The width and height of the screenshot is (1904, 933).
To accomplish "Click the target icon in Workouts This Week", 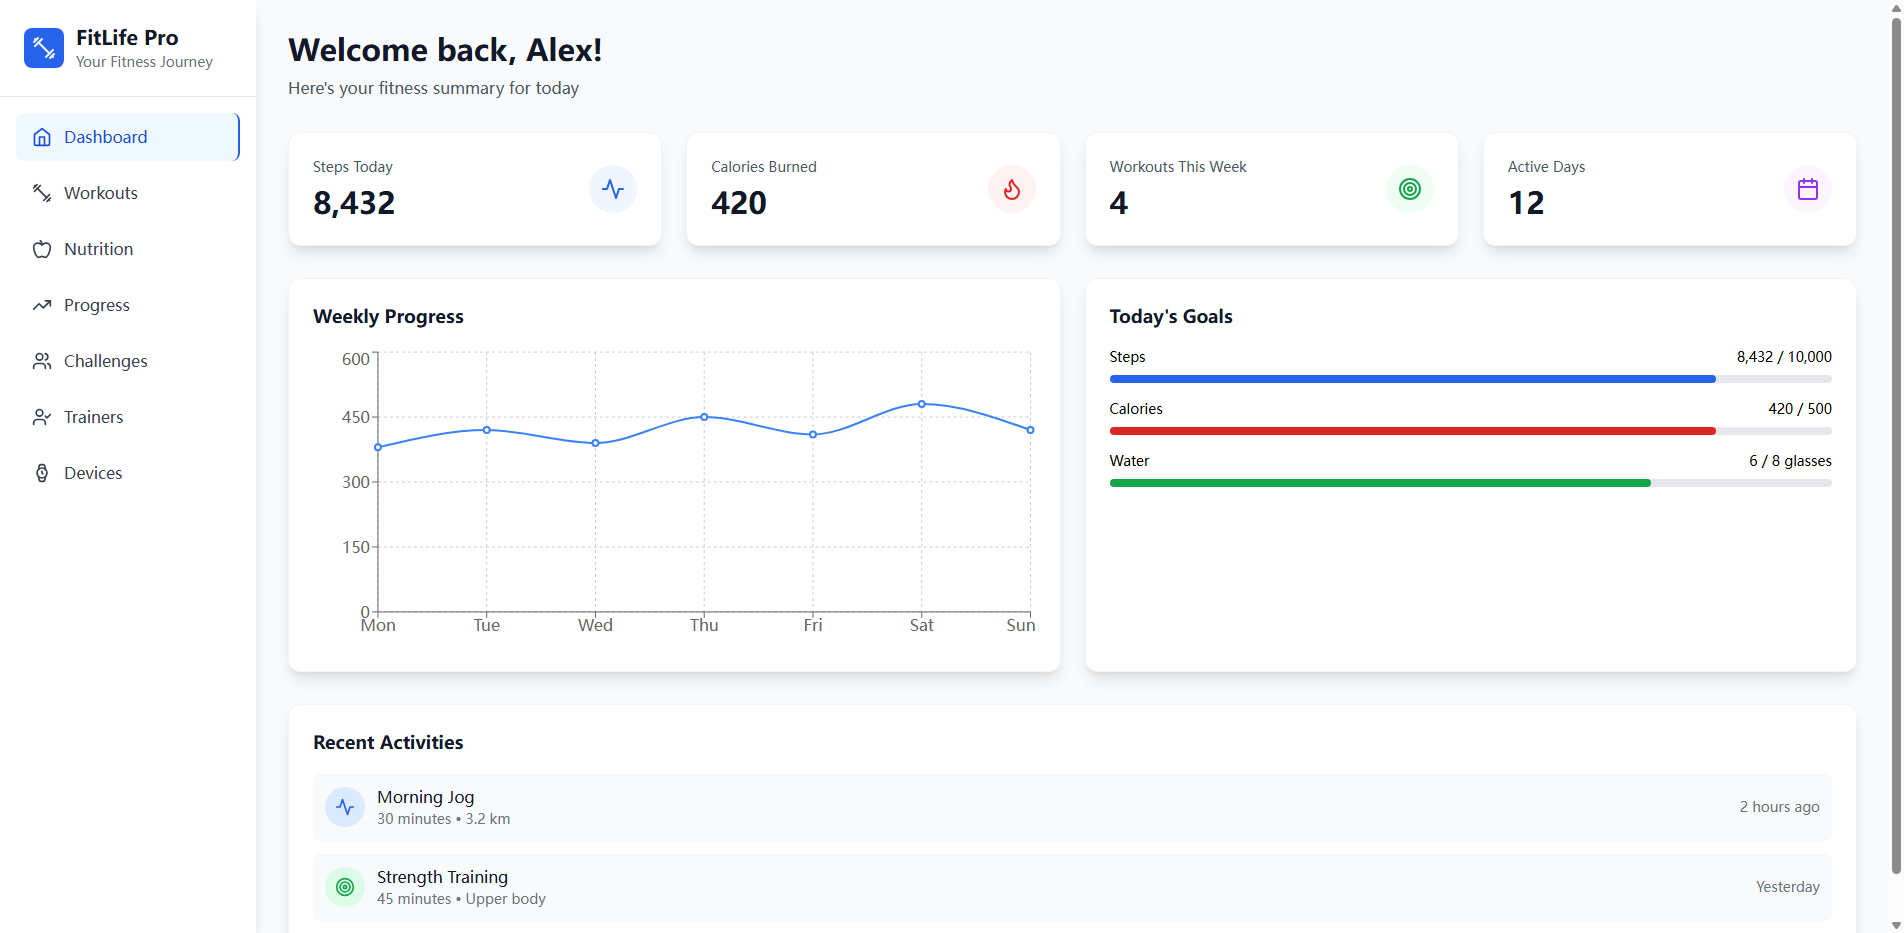I will (1409, 189).
